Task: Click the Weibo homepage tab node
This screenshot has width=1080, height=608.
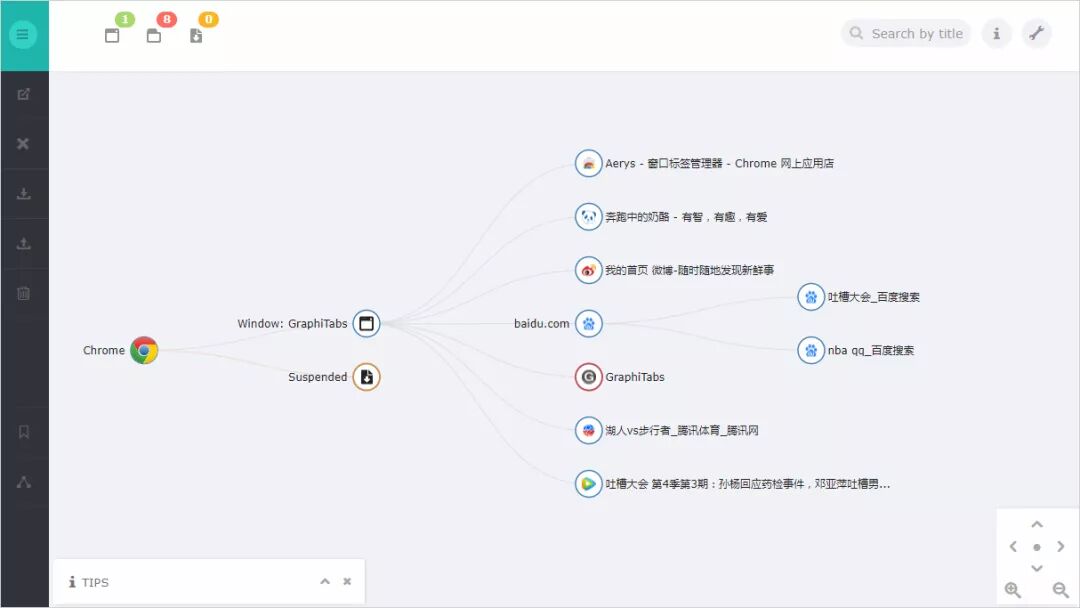Action: (588, 270)
